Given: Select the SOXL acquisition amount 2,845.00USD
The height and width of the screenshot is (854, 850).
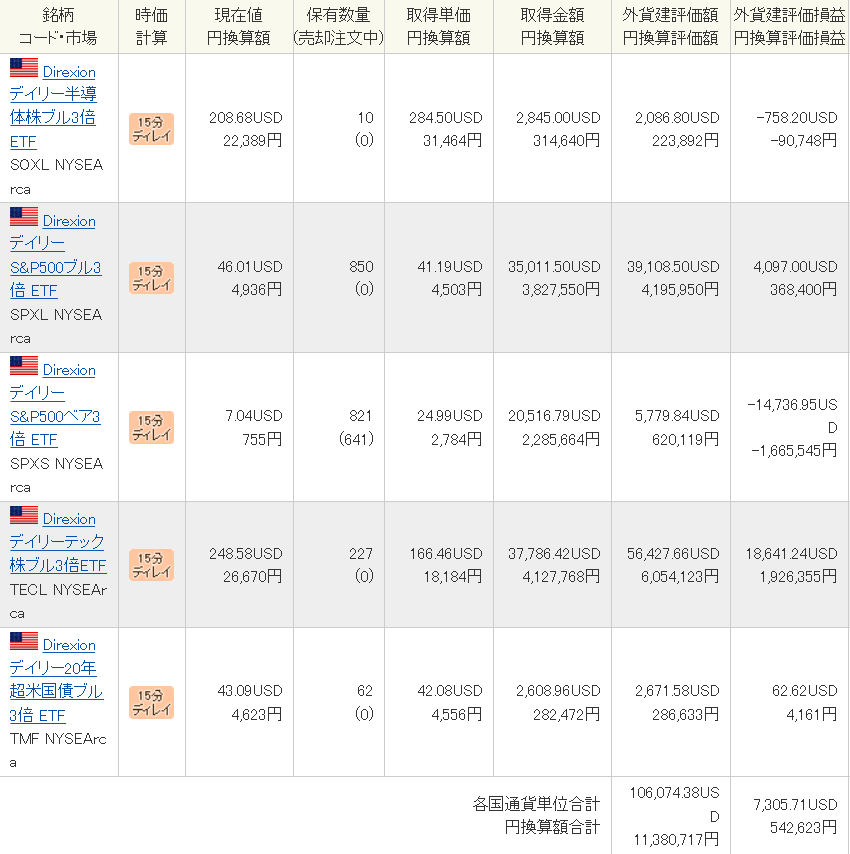Looking at the screenshot, I should click(558, 118).
